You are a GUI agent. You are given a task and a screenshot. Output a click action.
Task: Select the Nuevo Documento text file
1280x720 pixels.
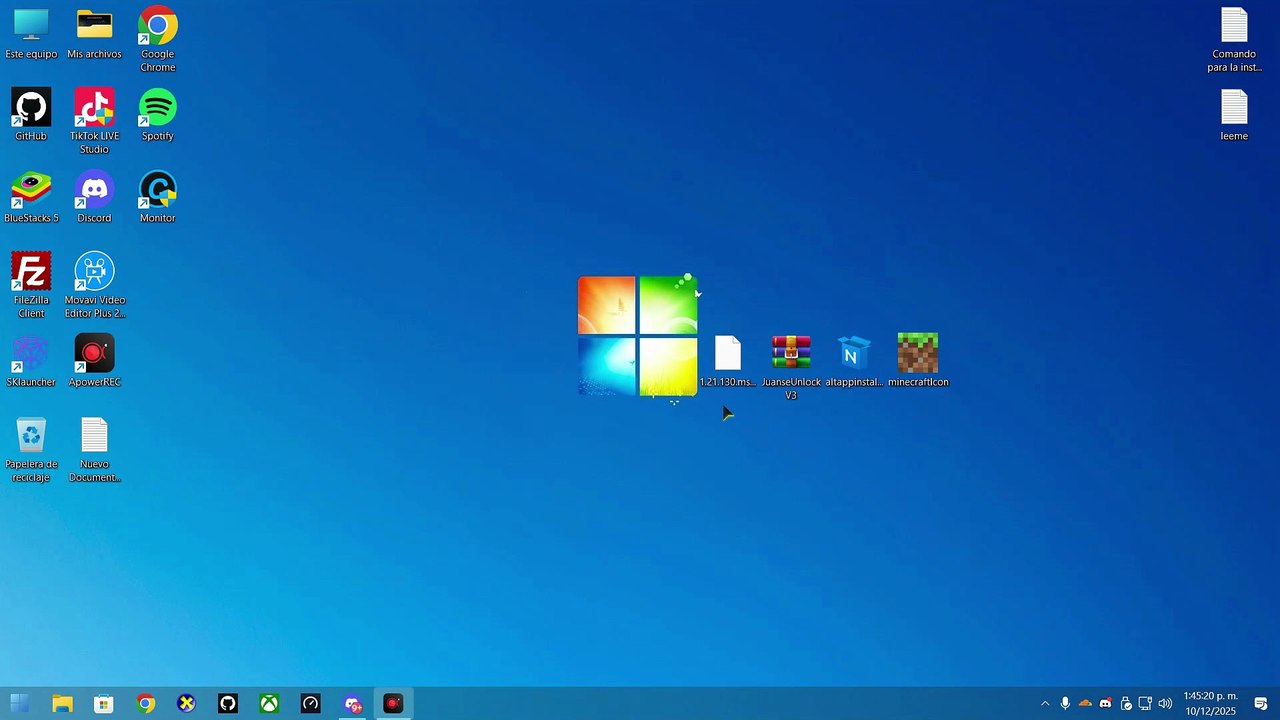pos(94,450)
